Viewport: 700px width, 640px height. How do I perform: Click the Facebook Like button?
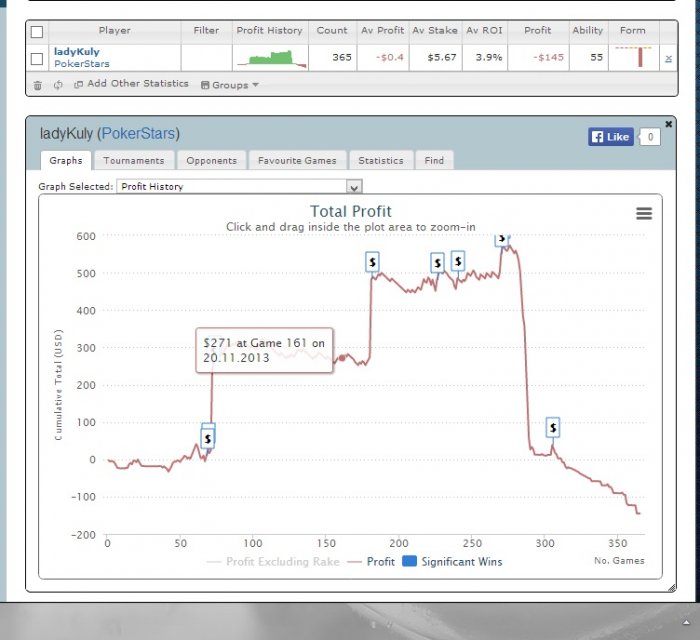[x=611, y=137]
